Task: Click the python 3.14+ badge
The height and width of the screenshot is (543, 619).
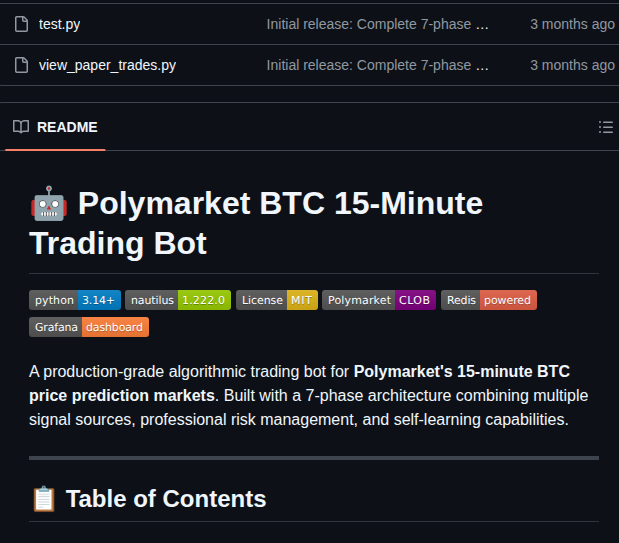Action: point(75,300)
